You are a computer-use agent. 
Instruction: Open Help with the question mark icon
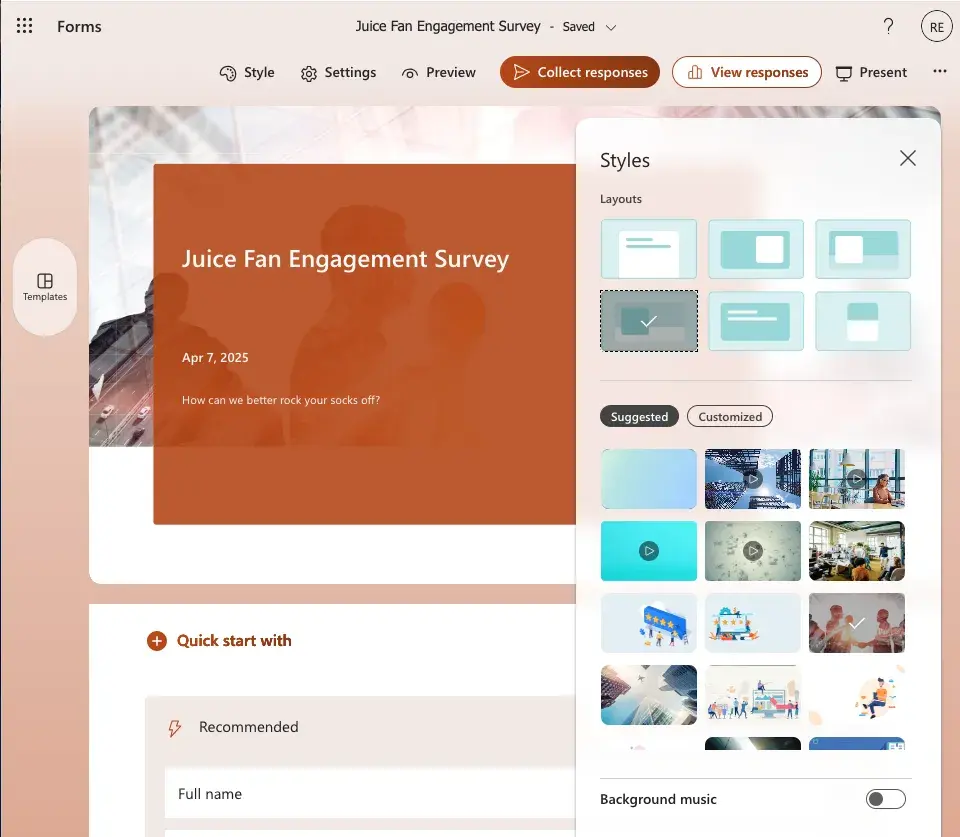[x=889, y=27]
